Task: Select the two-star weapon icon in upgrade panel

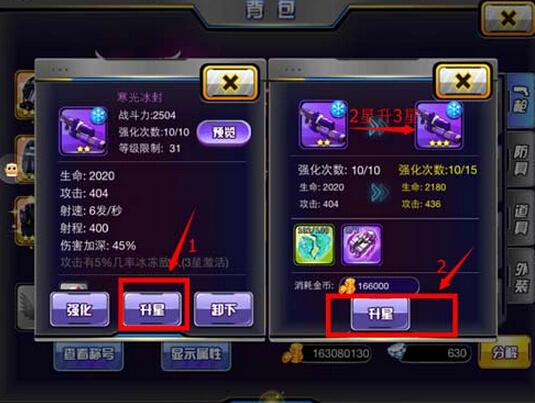Action: (x=323, y=125)
